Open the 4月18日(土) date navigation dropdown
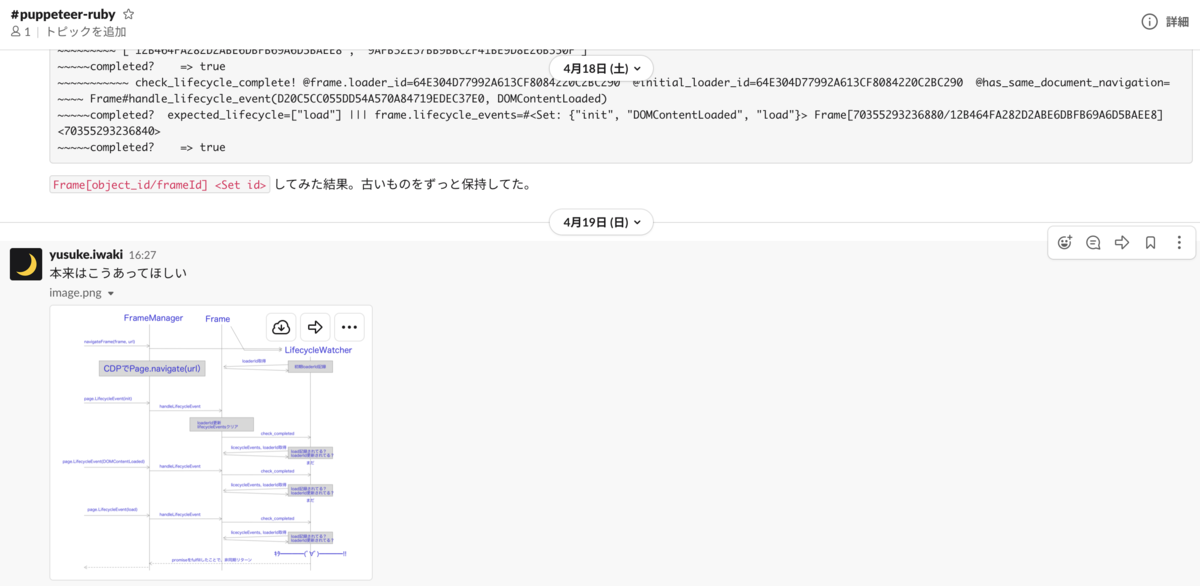 coord(601,68)
